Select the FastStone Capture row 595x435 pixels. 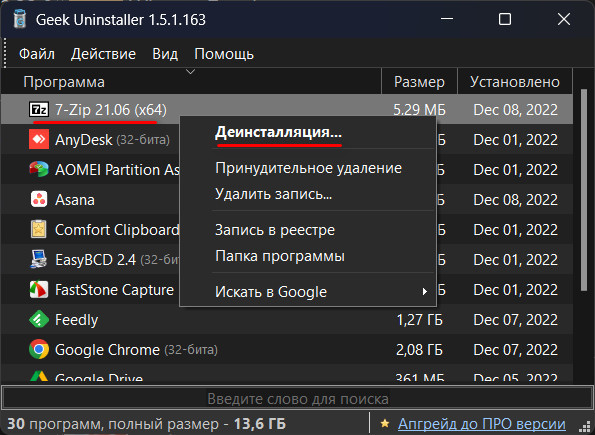coord(91,289)
